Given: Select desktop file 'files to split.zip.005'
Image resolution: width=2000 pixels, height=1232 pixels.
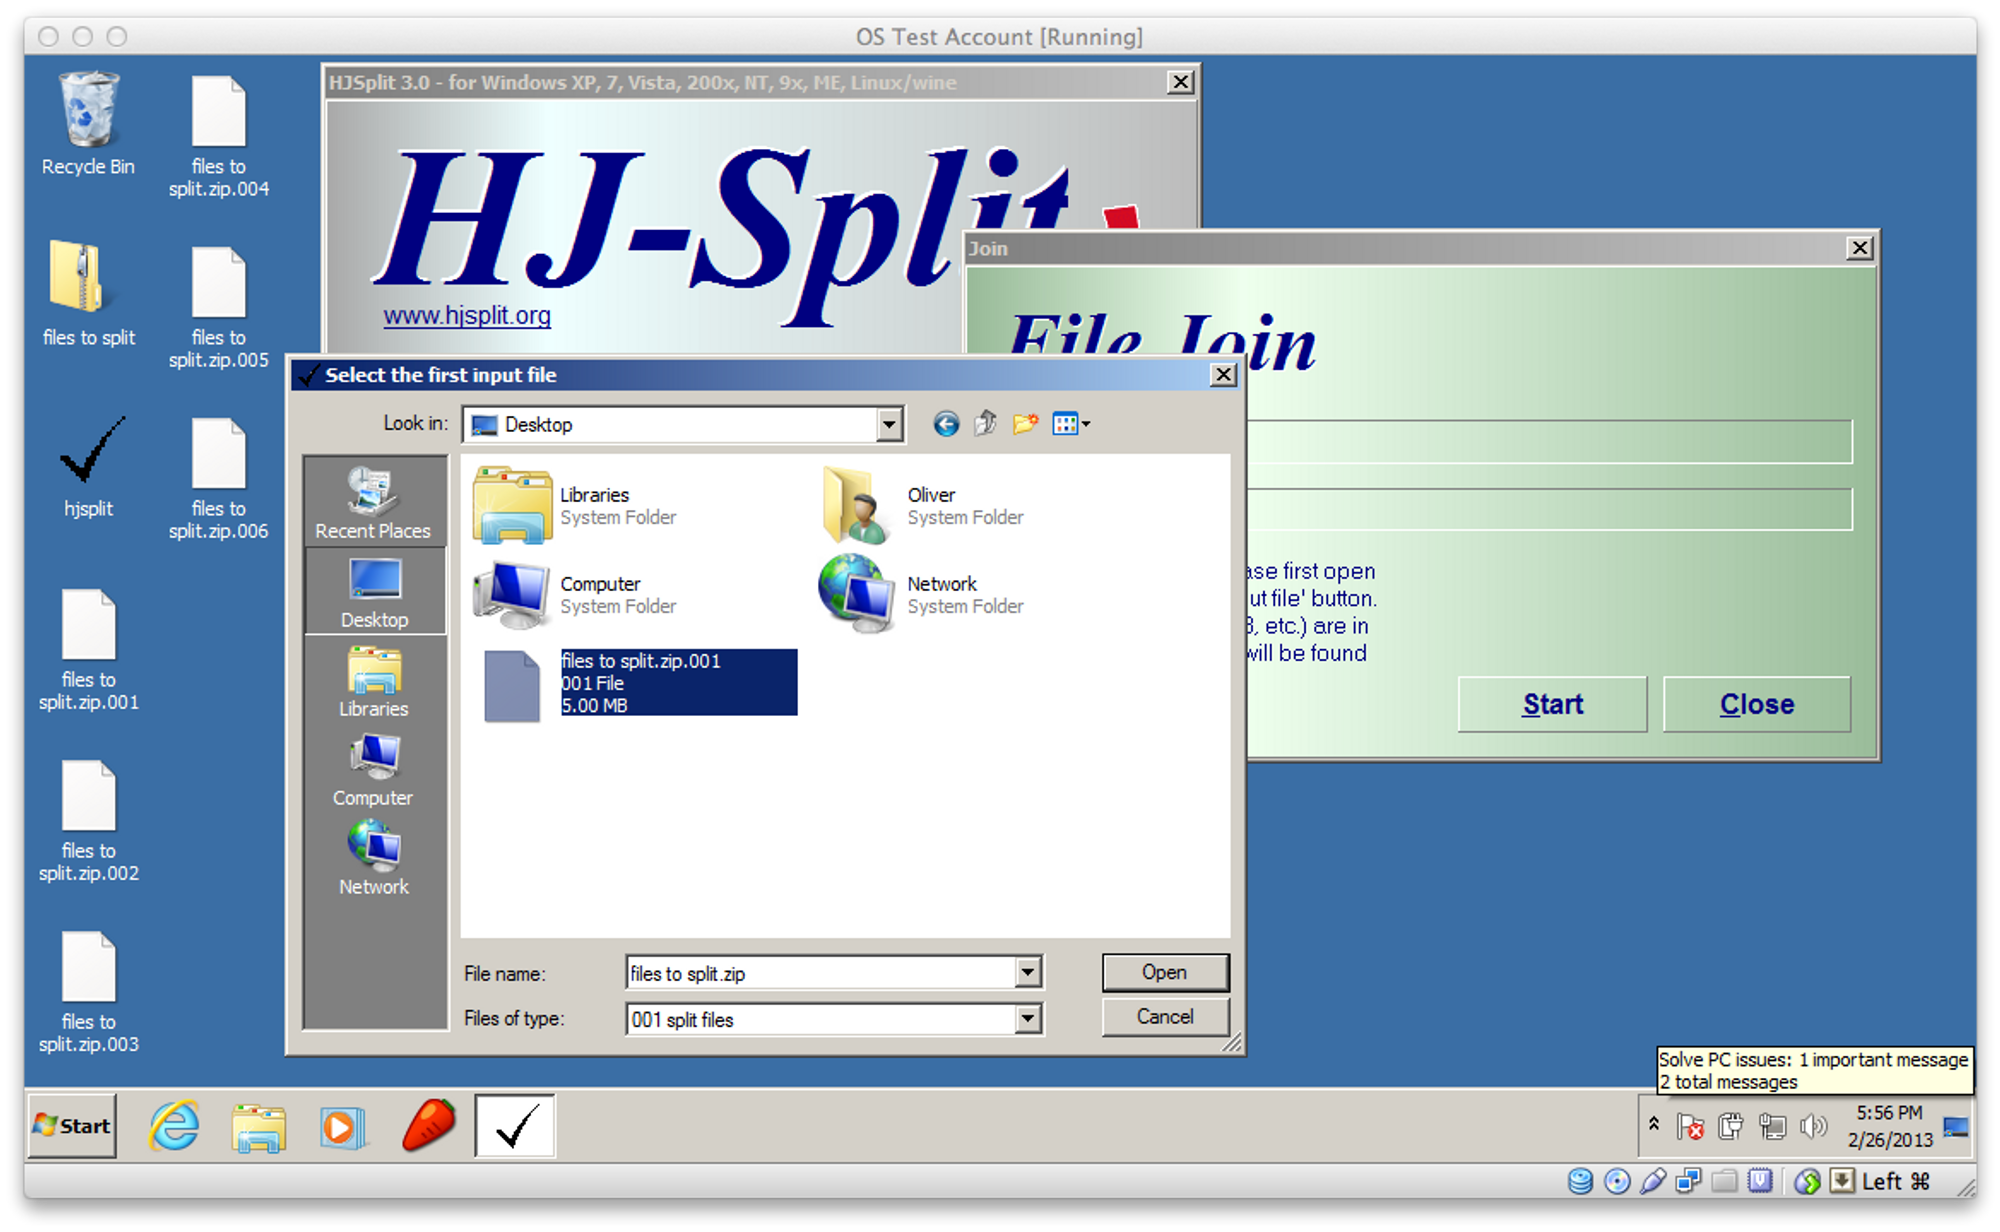Looking at the screenshot, I should point(218,307).
